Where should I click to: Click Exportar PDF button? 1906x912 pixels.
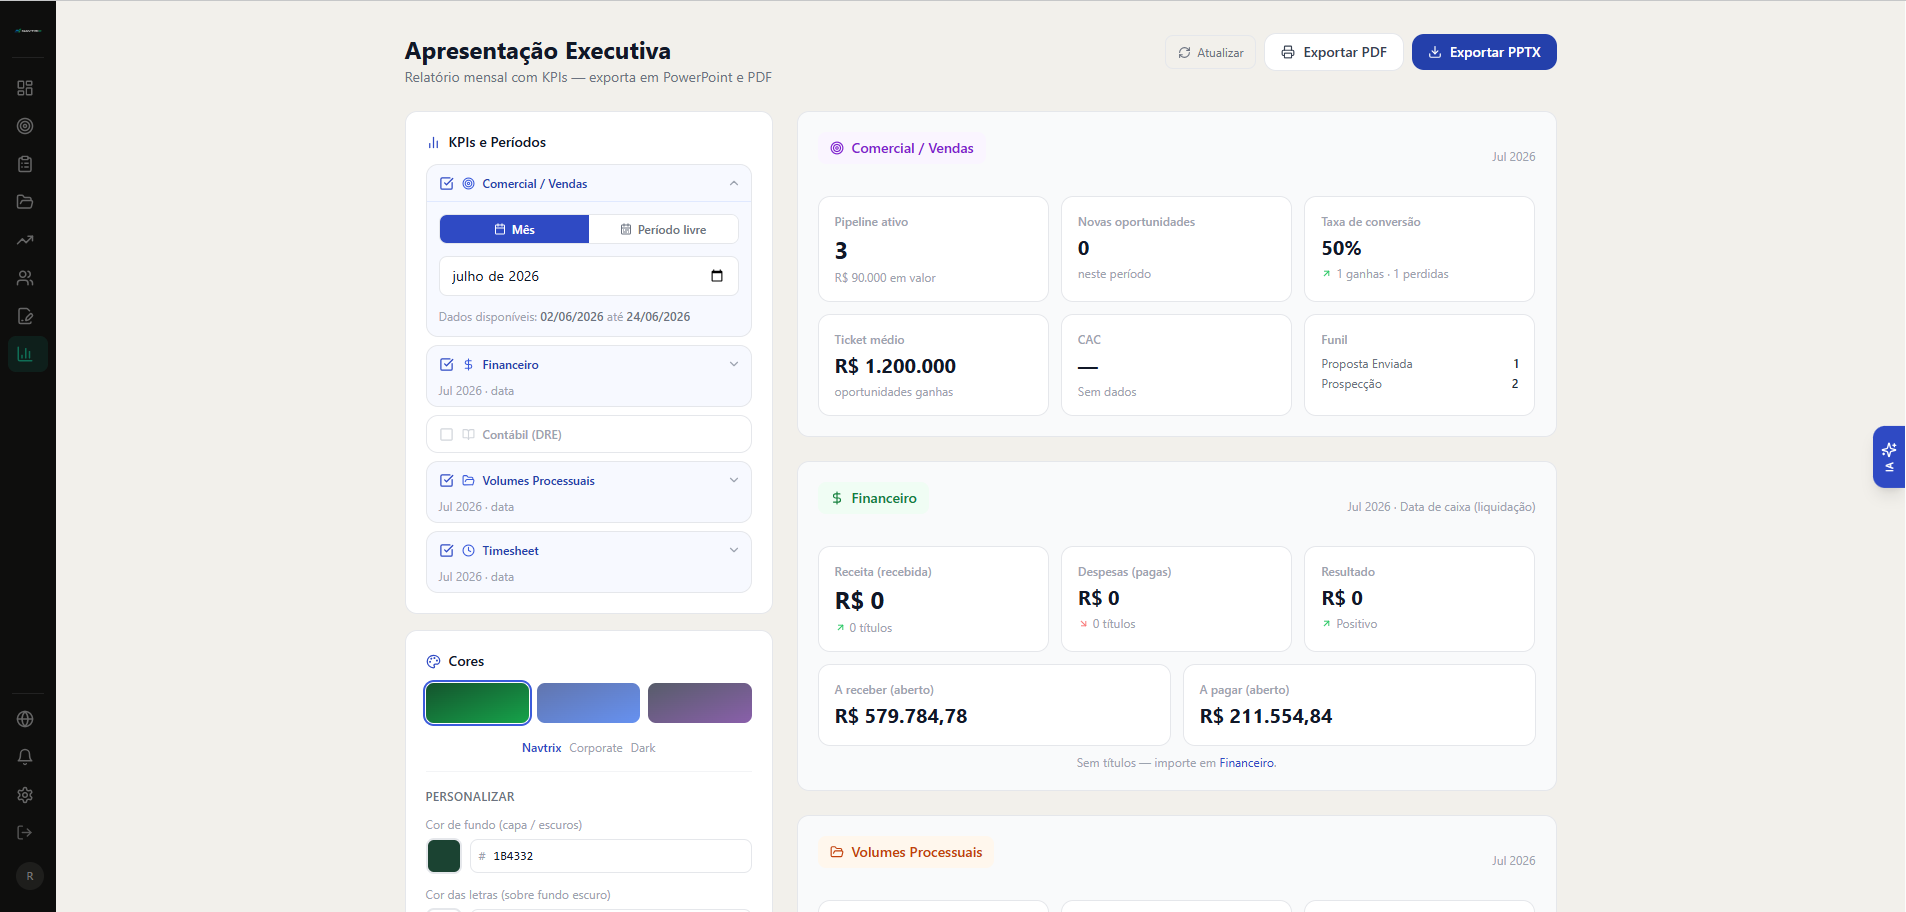click(x=1334, y=52)
